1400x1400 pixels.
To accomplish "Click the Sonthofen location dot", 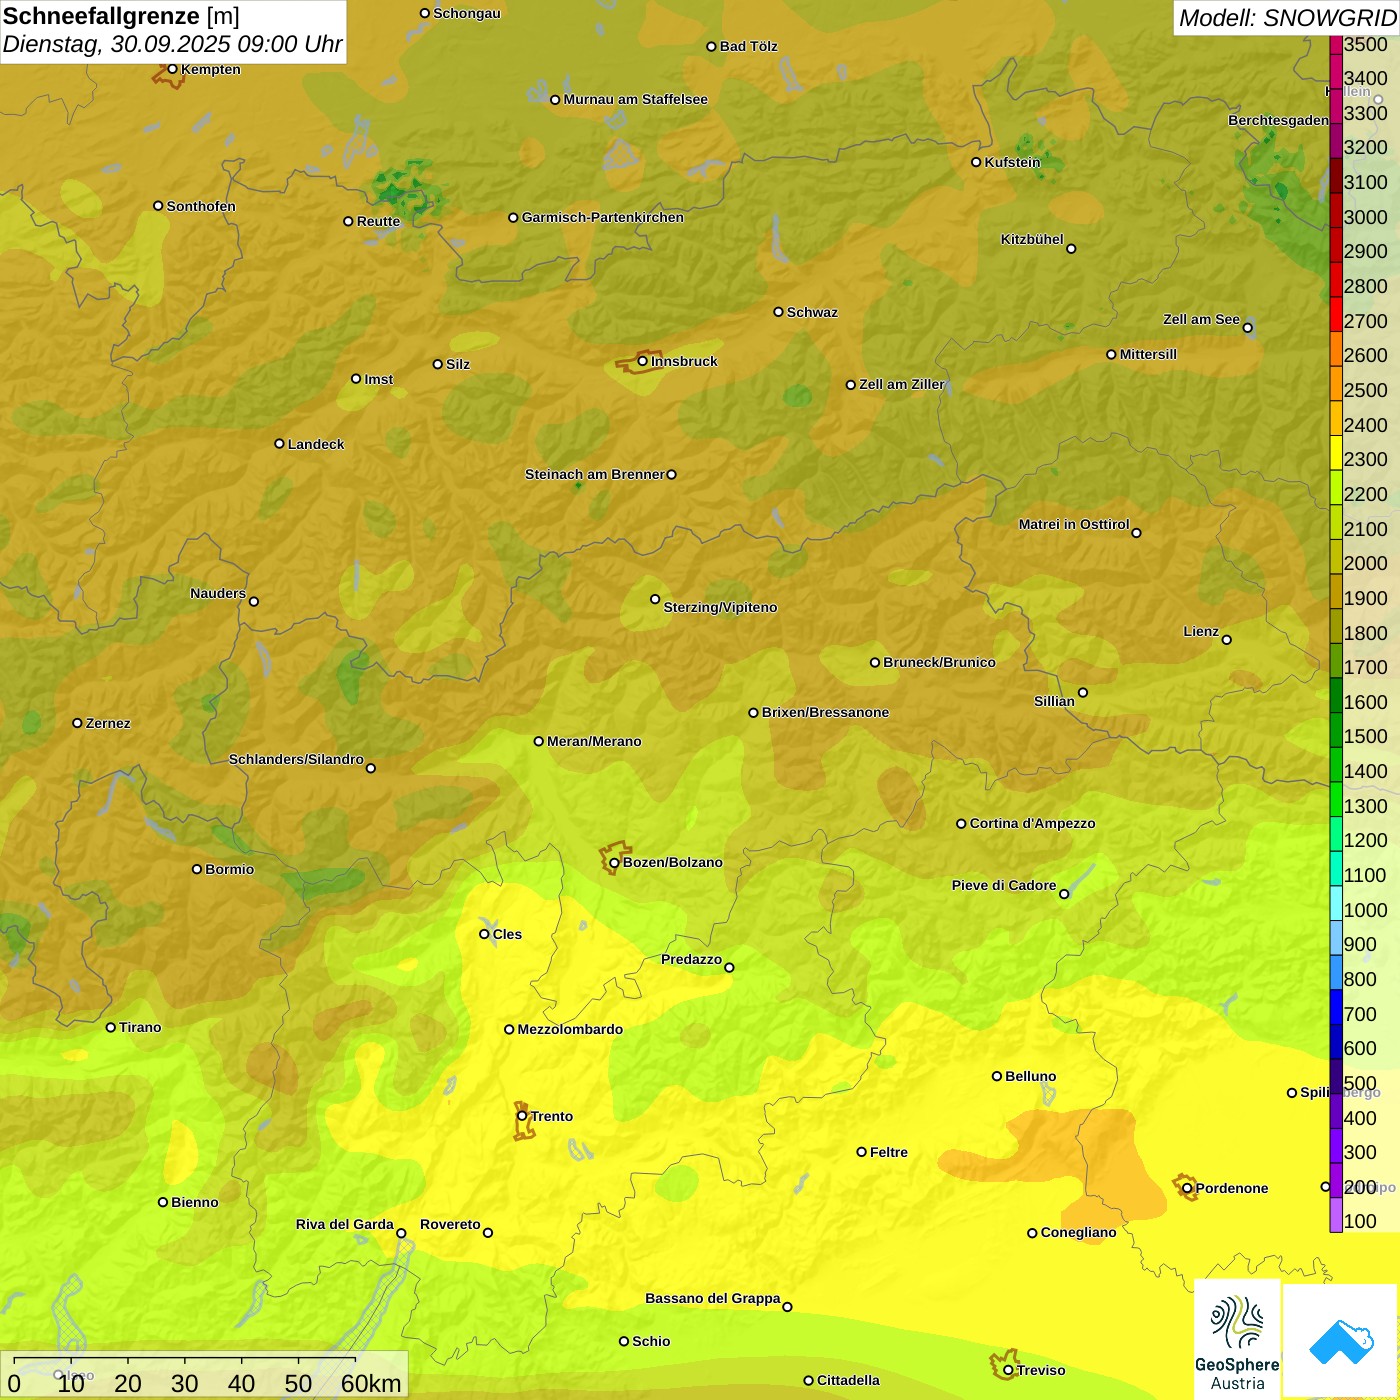I will (x=158, y=206).
